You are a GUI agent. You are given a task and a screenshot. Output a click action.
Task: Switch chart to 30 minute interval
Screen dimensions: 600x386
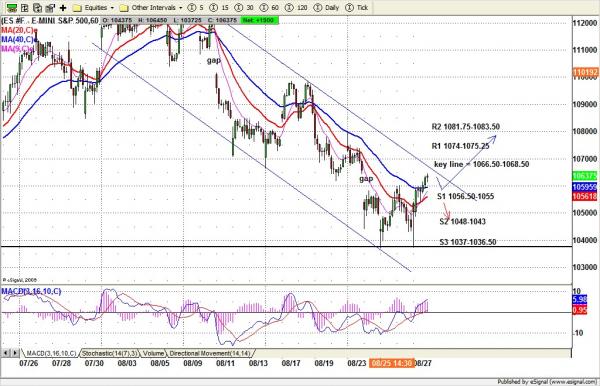tap(244, 8)
